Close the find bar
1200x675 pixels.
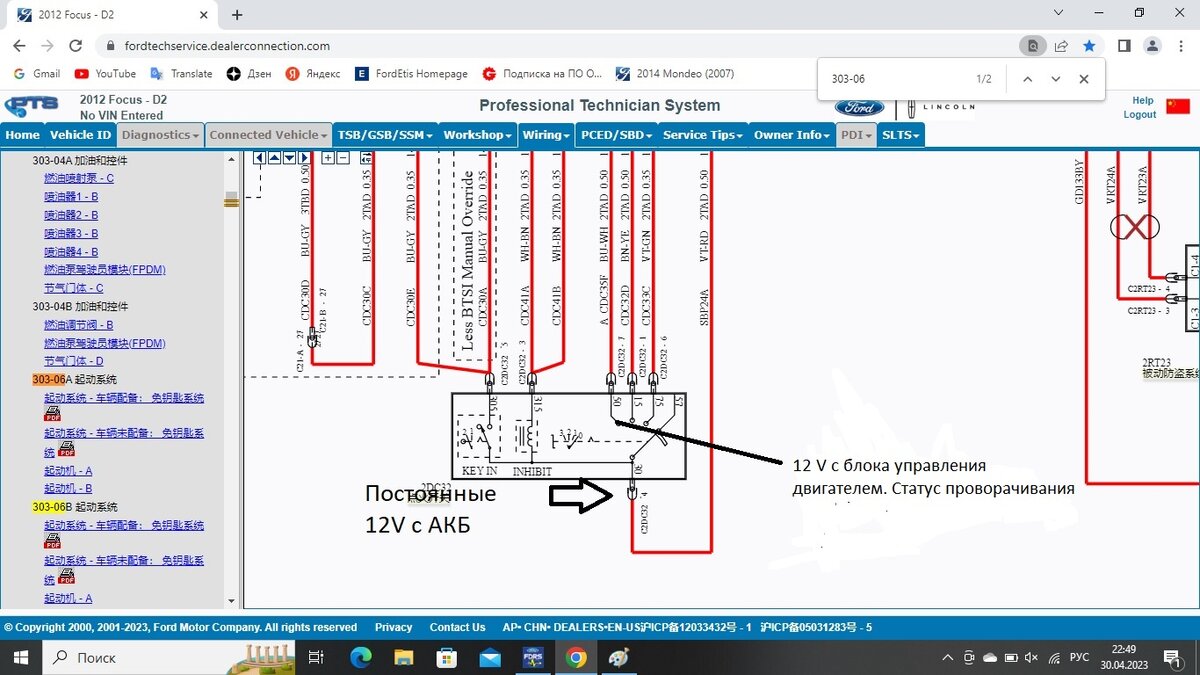coord(1084,79)
